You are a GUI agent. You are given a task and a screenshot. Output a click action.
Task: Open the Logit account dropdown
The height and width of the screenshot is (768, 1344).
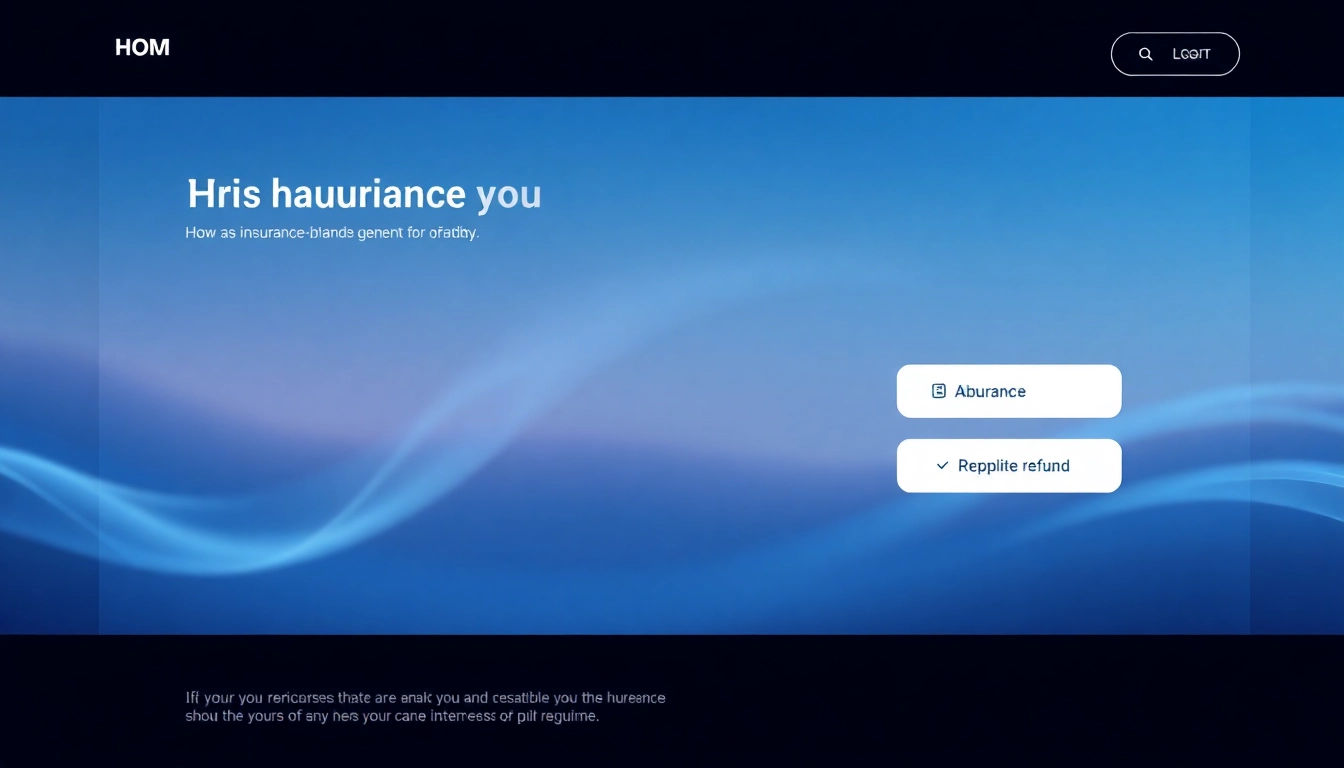[x=1190, y=54]
